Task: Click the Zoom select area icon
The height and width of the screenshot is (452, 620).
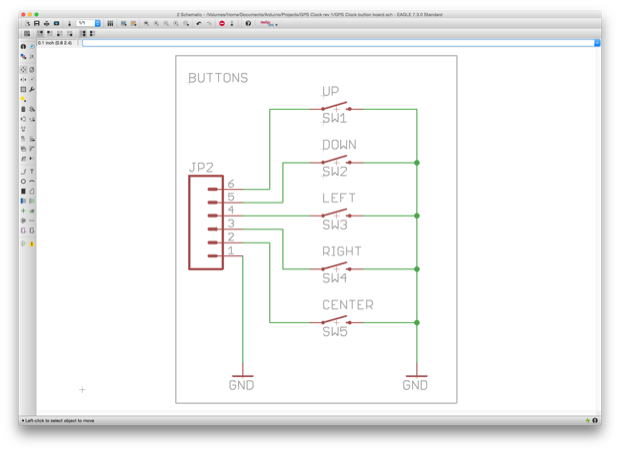Action: pos(186,24)
